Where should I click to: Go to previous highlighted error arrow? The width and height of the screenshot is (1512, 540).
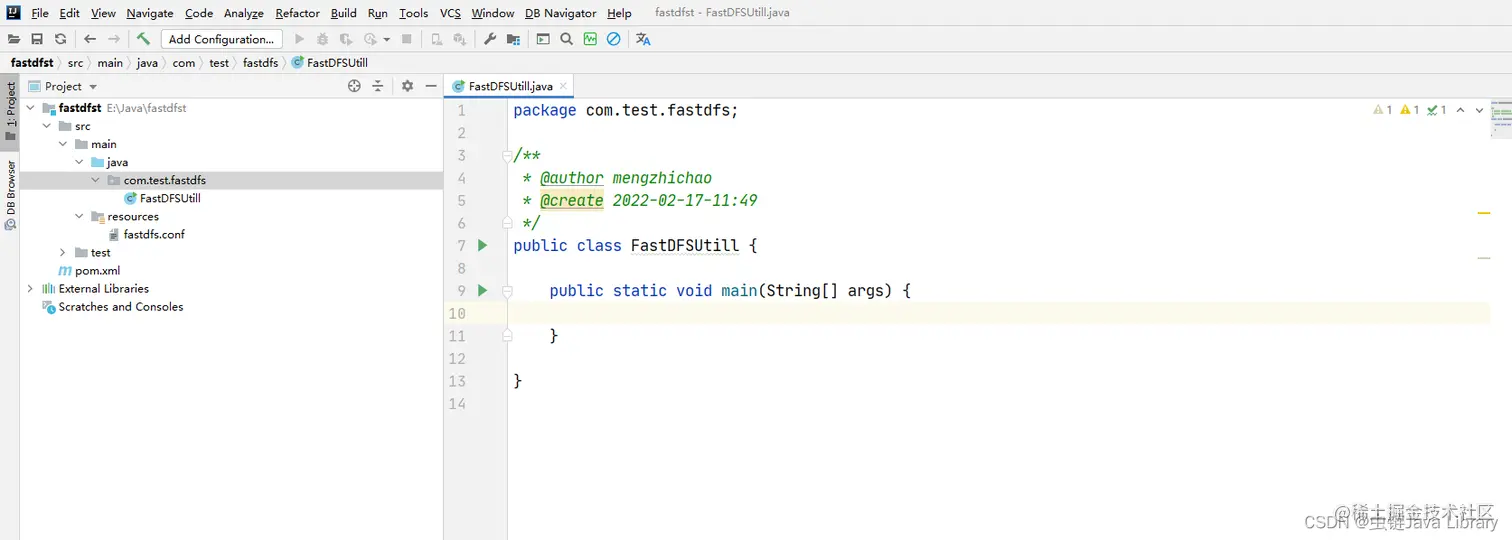tap(1460, 110)
